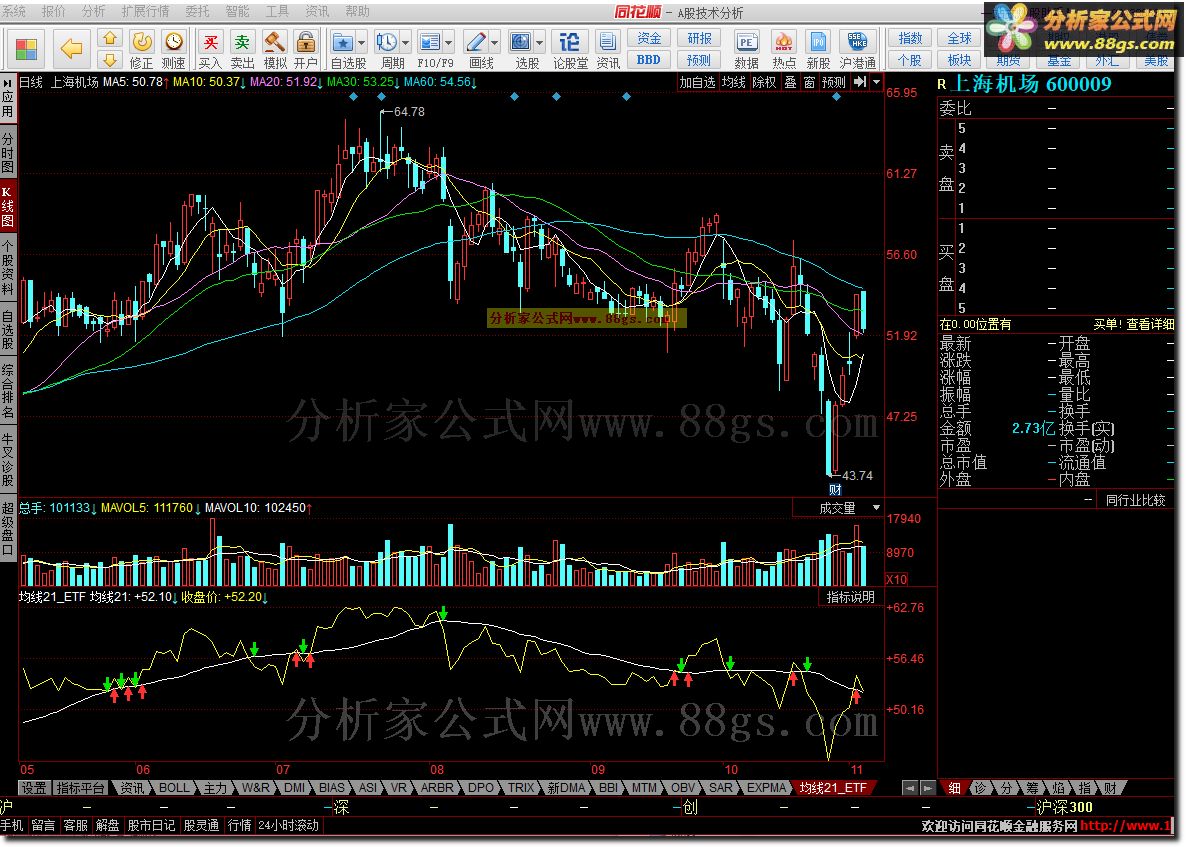Go back with the yellow left arrow
This screenshot has height=847, width=1186.
71,49
